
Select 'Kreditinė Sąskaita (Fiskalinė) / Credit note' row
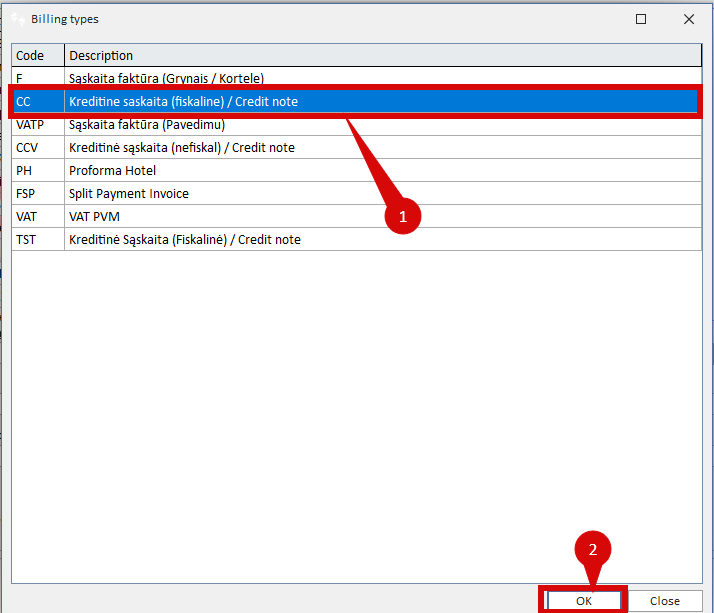tap(357, 239)
